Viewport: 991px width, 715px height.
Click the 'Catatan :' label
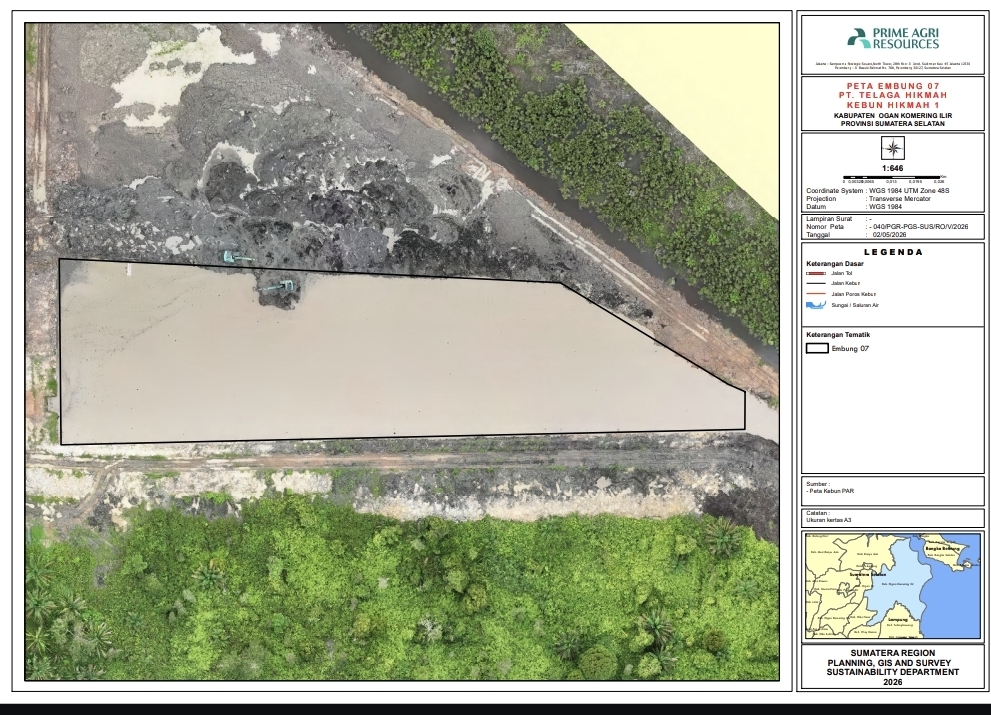pos(818,513)
